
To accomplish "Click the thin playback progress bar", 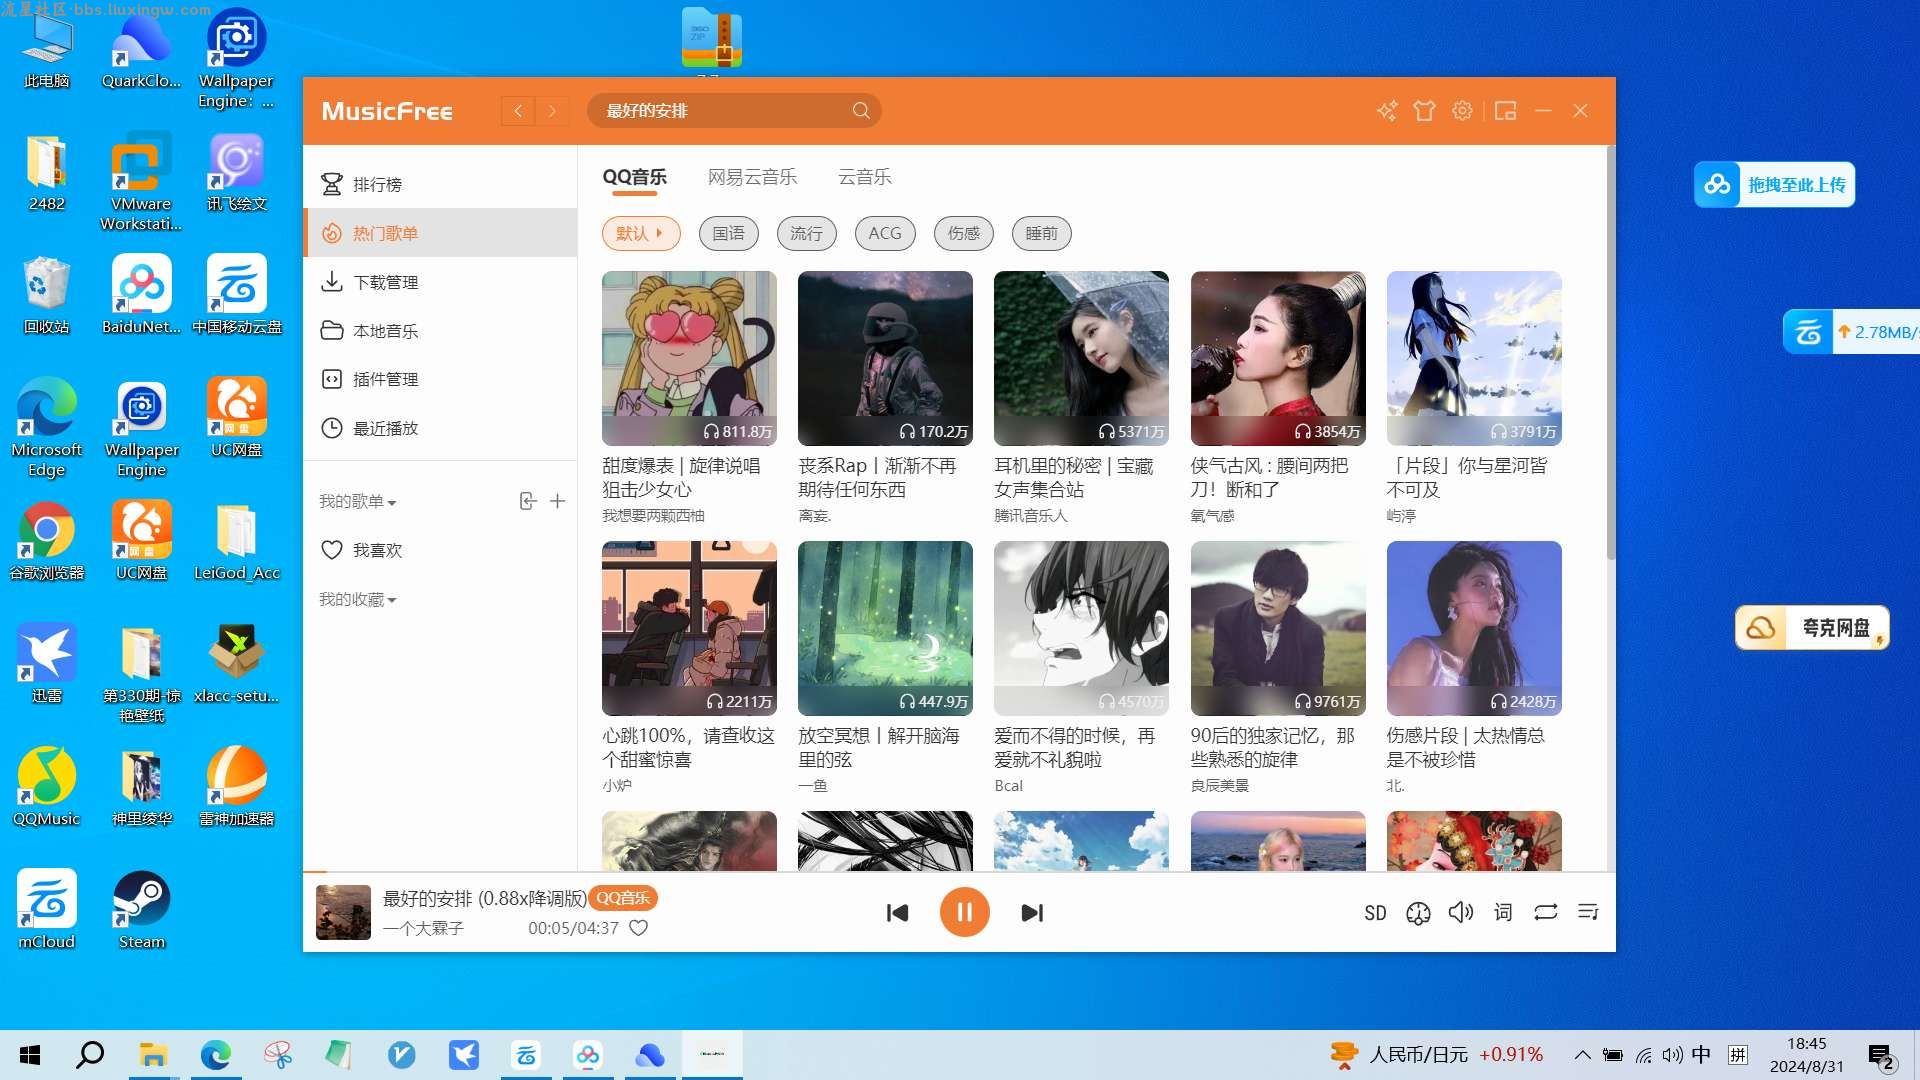I will tap(959, 873).
